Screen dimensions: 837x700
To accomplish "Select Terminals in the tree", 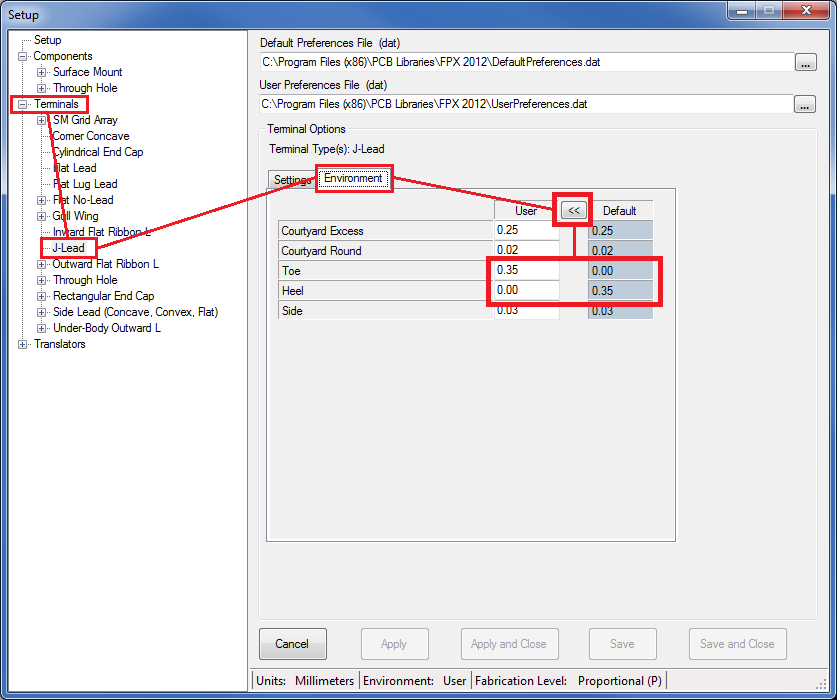I will pos(56,104).
